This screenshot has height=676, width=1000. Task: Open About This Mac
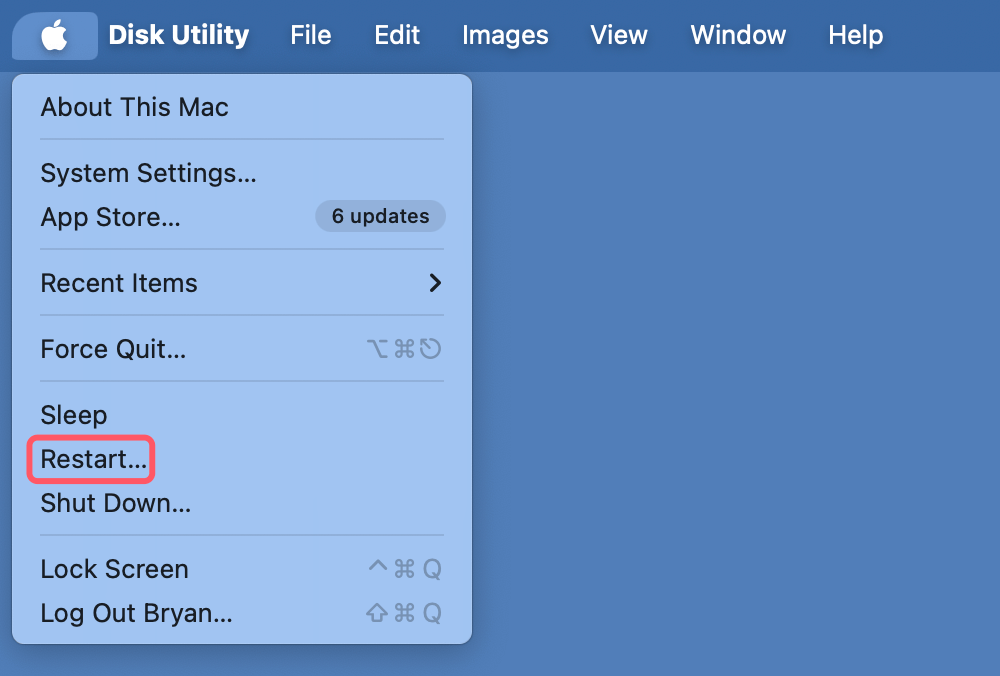(133, 107)
